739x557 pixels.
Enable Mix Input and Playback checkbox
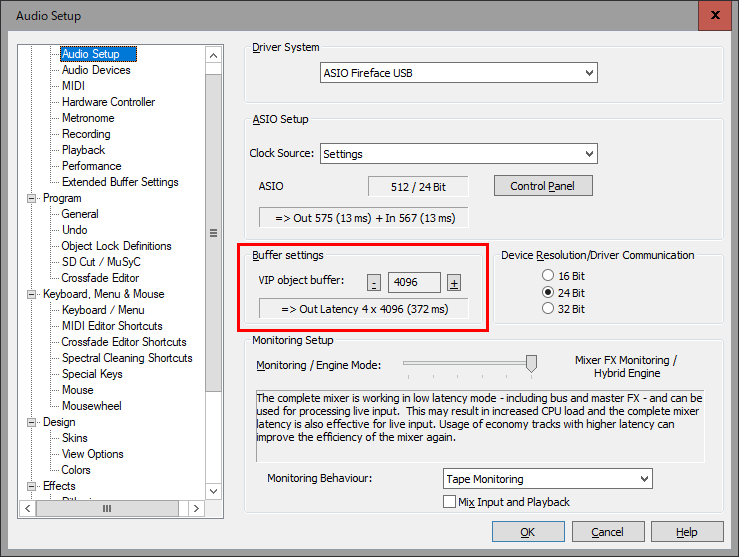pyautogui.click(x=449, y=502)
